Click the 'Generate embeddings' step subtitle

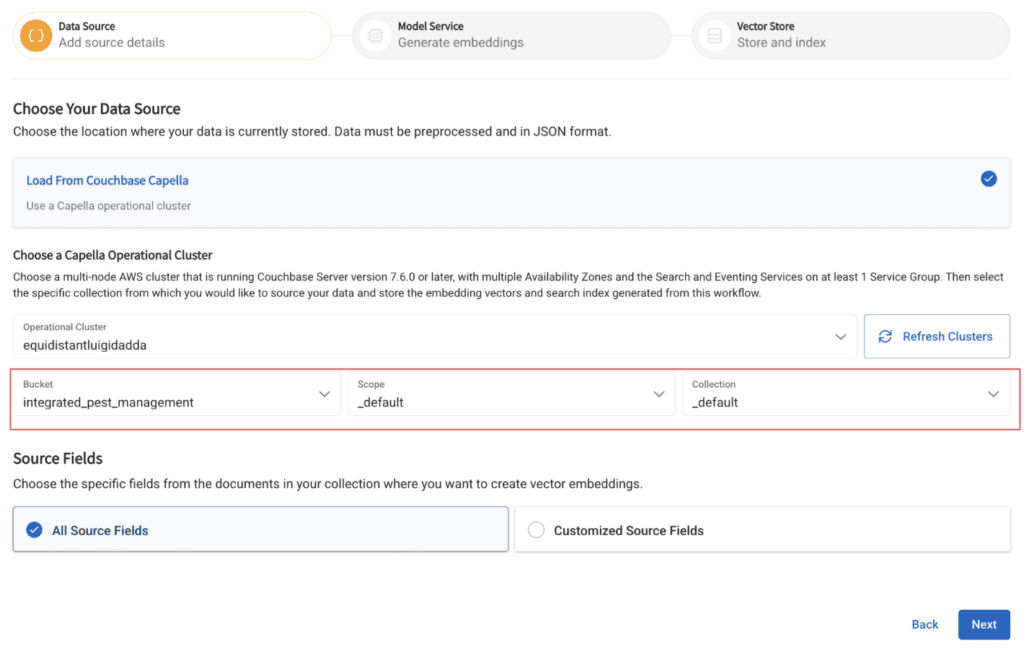[x=460, y=42]
